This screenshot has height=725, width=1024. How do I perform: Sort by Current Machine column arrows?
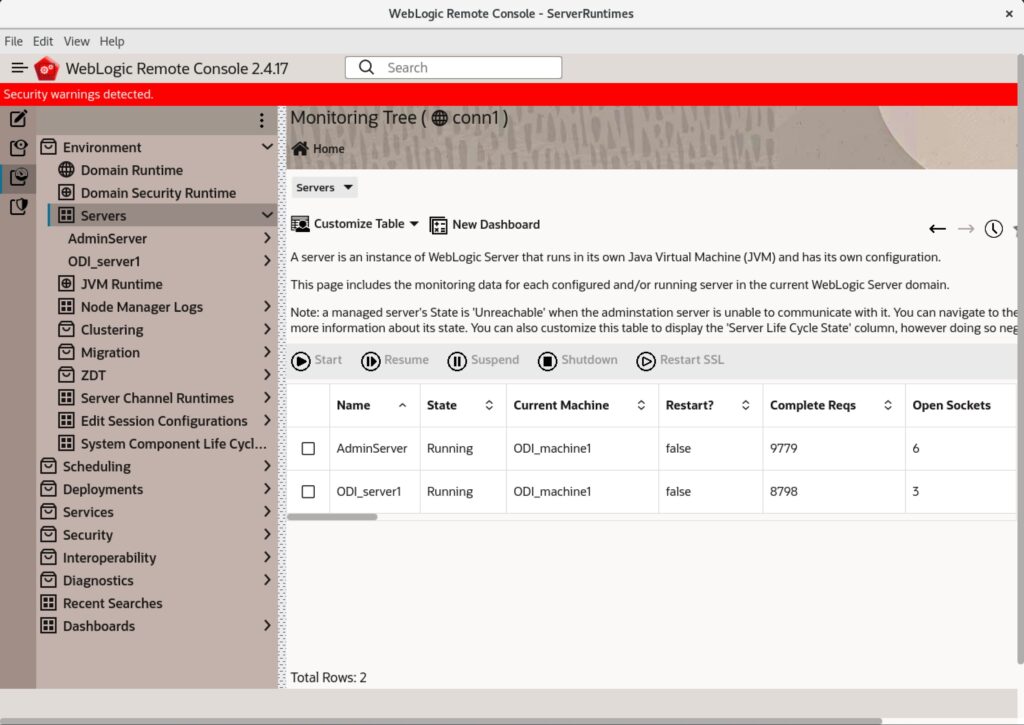click(x=641, y=406)
